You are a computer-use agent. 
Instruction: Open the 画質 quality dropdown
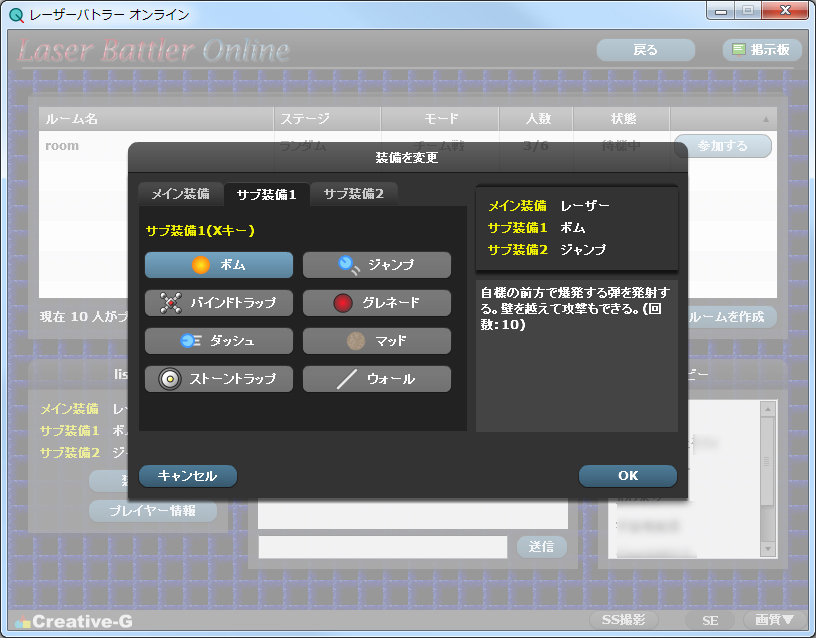tap(772, 620)
